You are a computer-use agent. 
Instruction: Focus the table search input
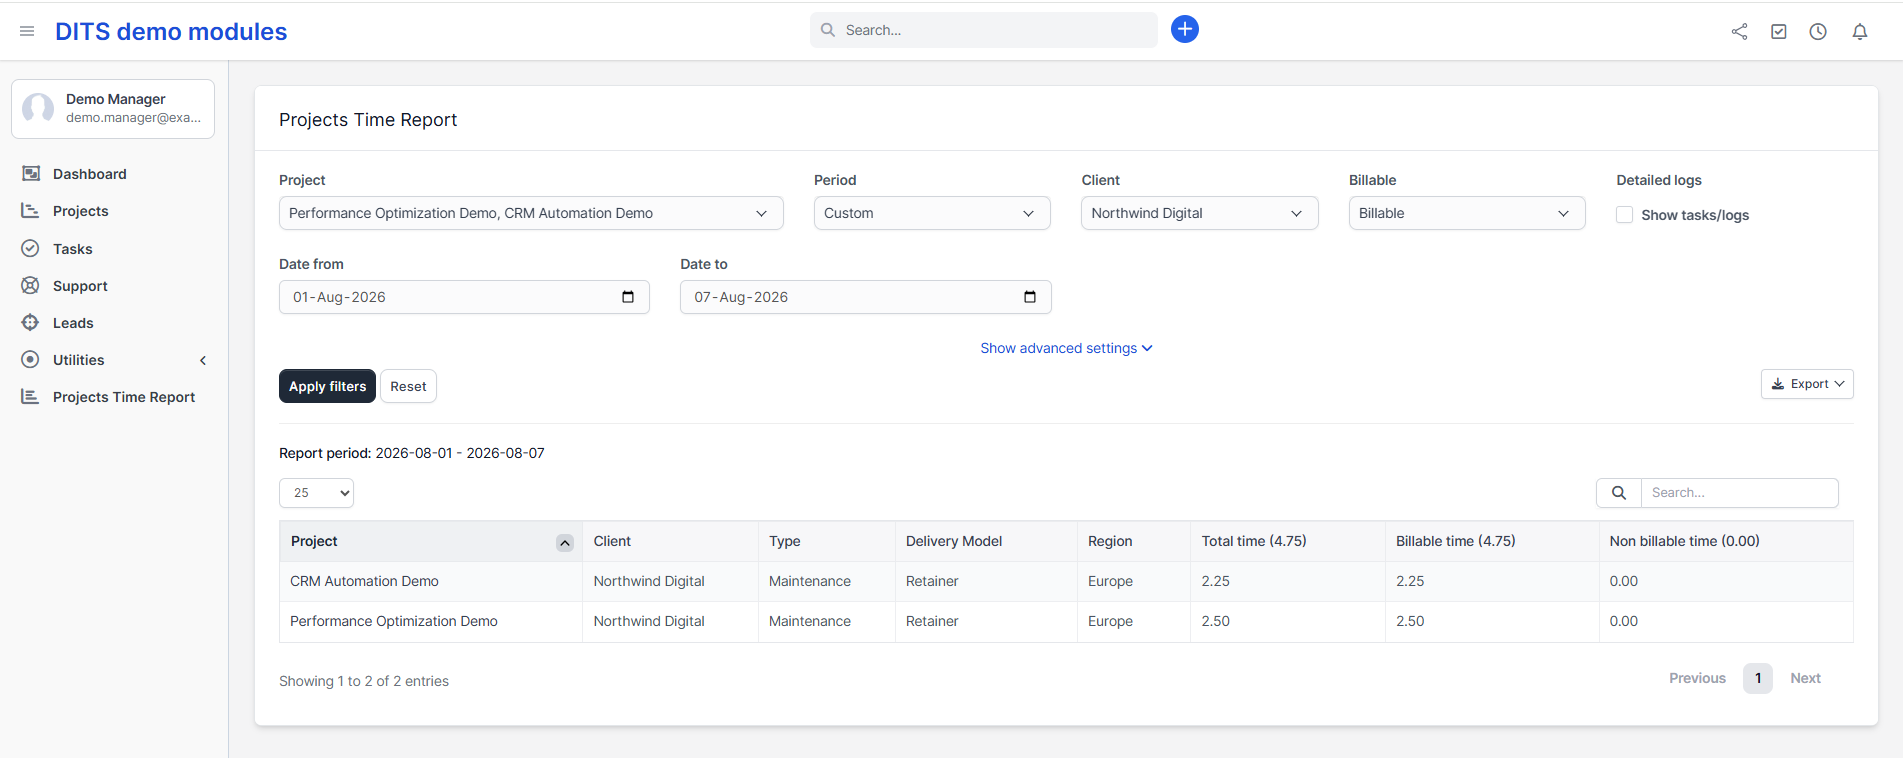pyautogui.click(x=1739, y=493)
